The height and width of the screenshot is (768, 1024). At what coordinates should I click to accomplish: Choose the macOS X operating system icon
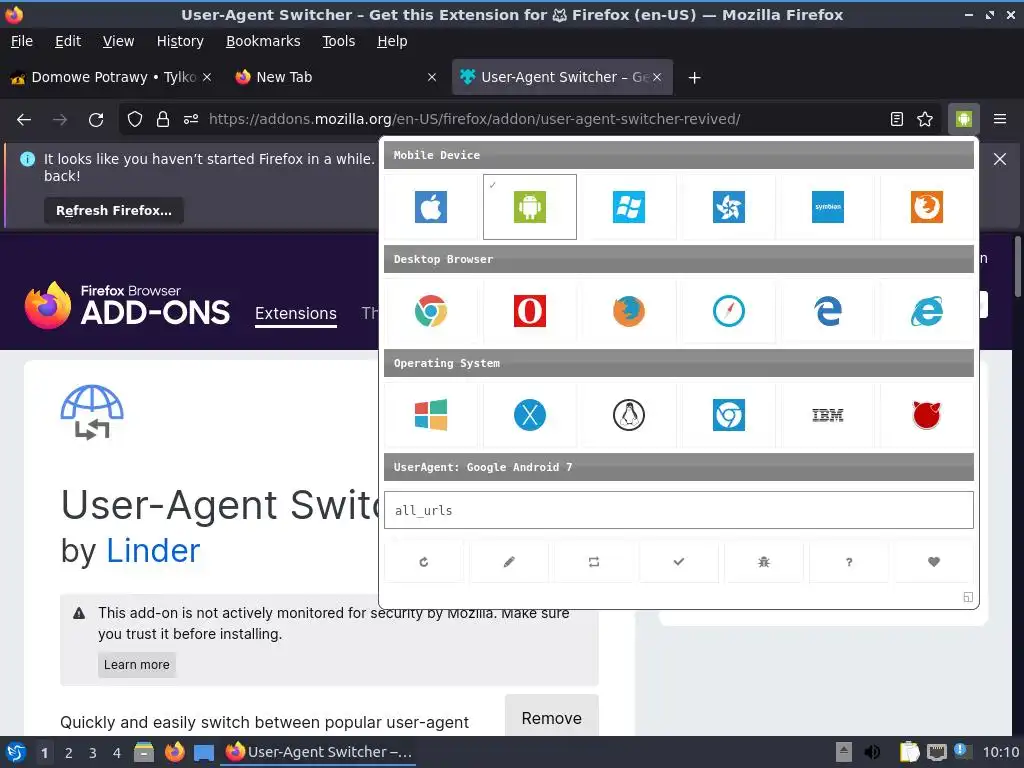point(530,415)
